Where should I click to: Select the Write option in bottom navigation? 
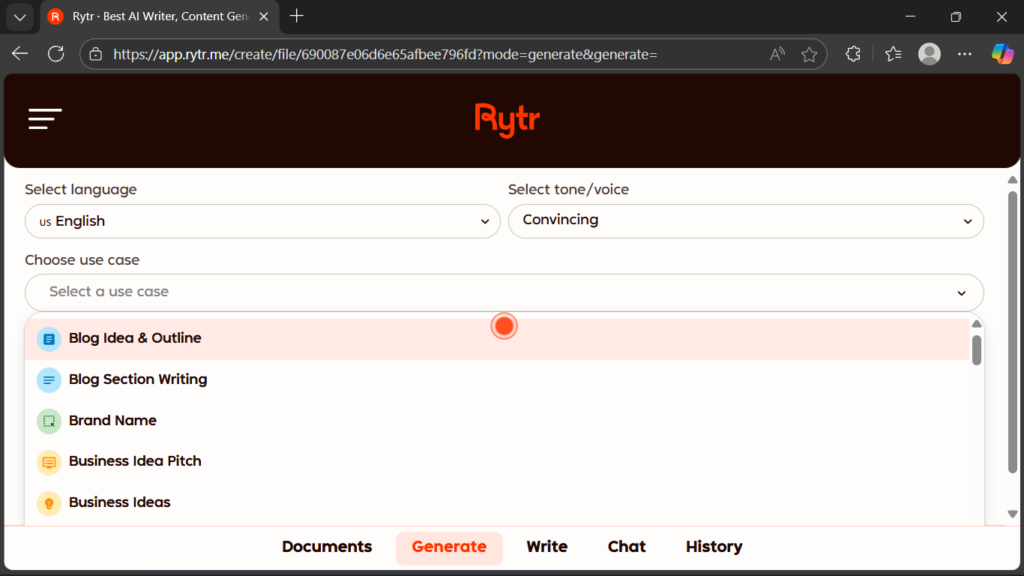[x=546, y=547]
